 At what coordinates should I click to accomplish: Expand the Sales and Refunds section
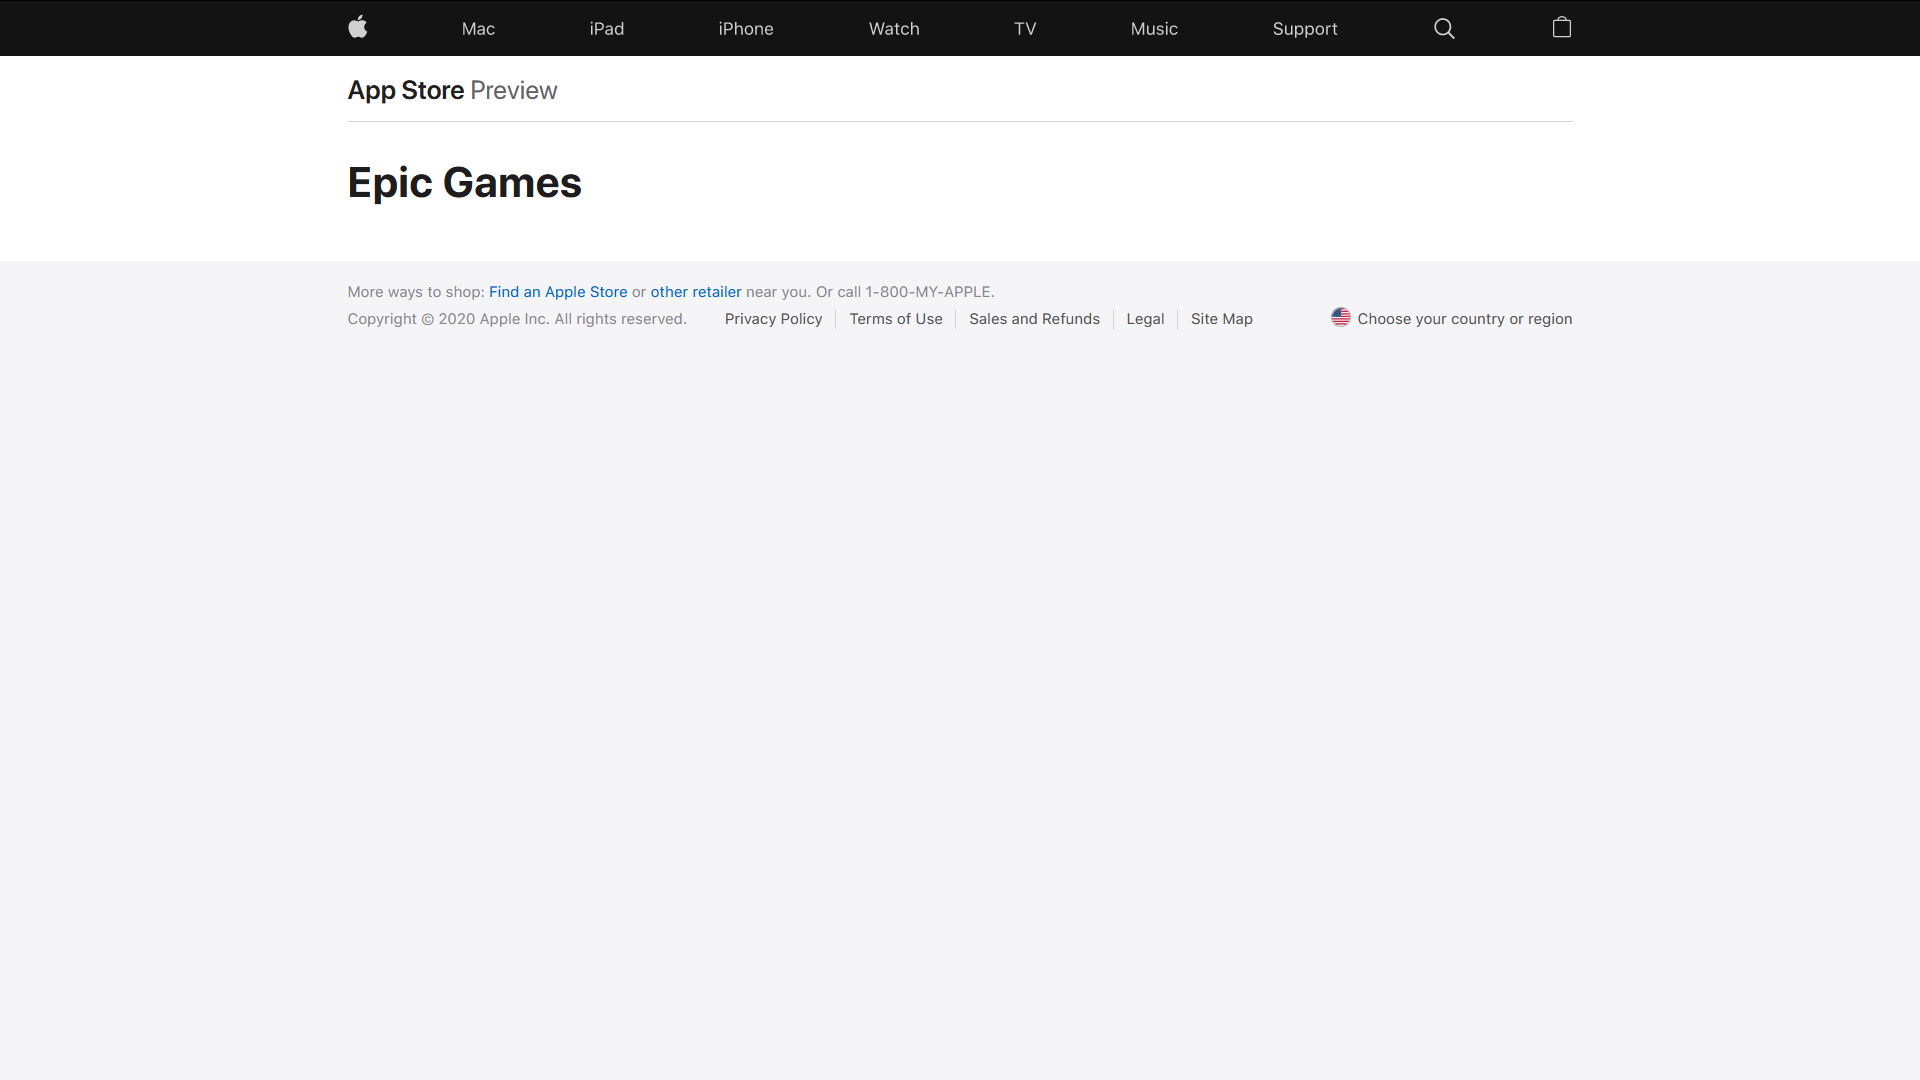pyautogui.click(x=1034, y=318)
